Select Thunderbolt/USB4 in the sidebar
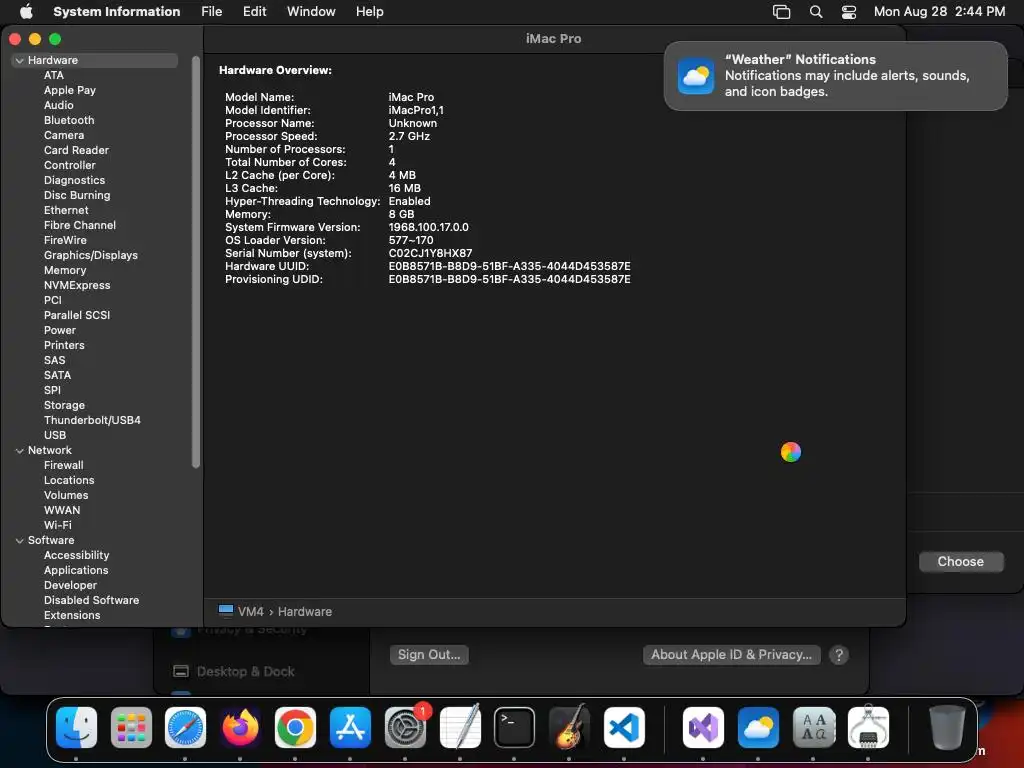This screenshot has width=1024, height=768. click(x=92, y=421)
